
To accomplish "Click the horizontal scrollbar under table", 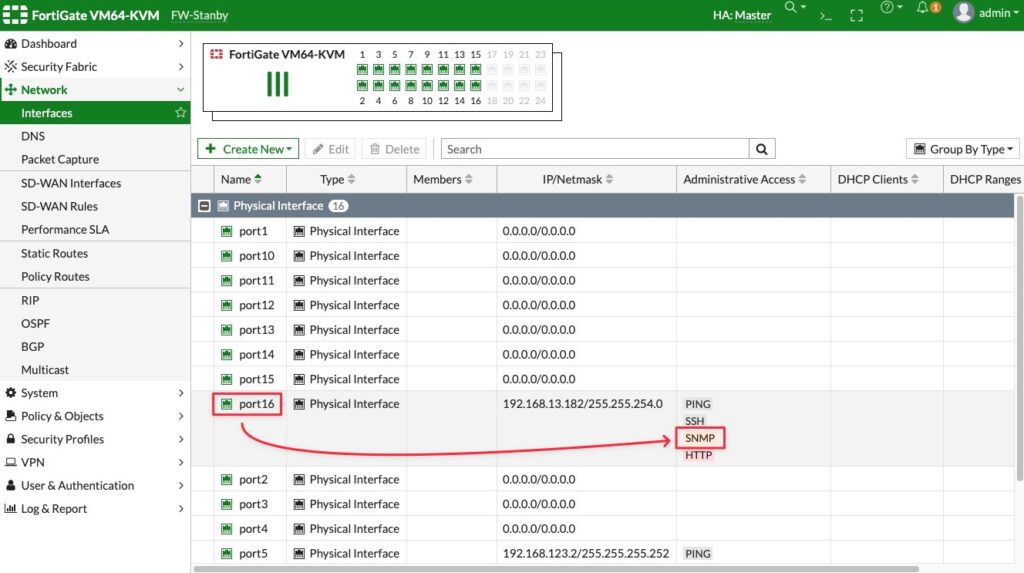I will tap(556, 569).
